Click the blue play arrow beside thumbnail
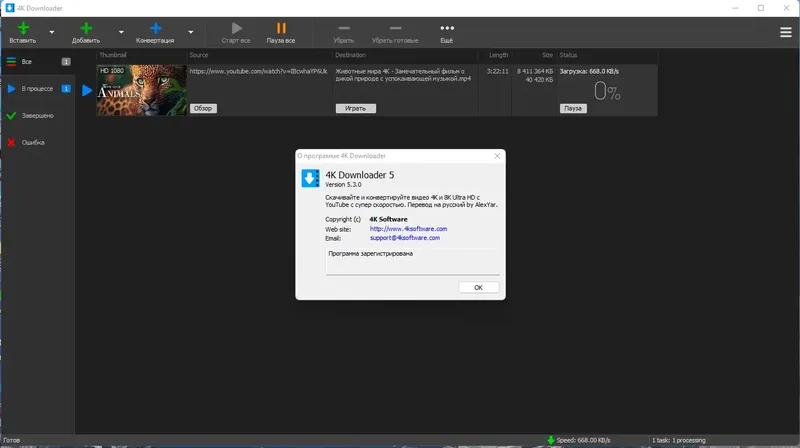Image resolution: width=800 pixels, height=448 pixels. 87,90
